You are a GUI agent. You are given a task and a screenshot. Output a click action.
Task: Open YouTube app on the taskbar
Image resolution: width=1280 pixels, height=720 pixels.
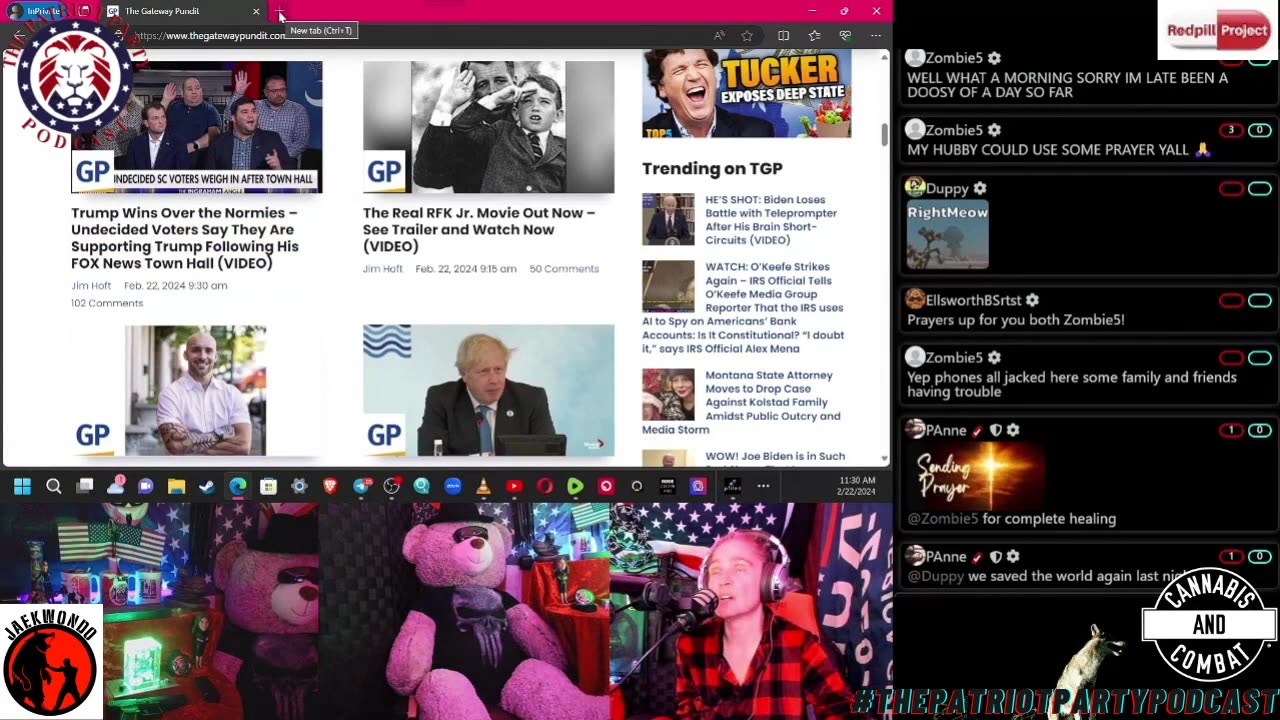tap(514, 486)
